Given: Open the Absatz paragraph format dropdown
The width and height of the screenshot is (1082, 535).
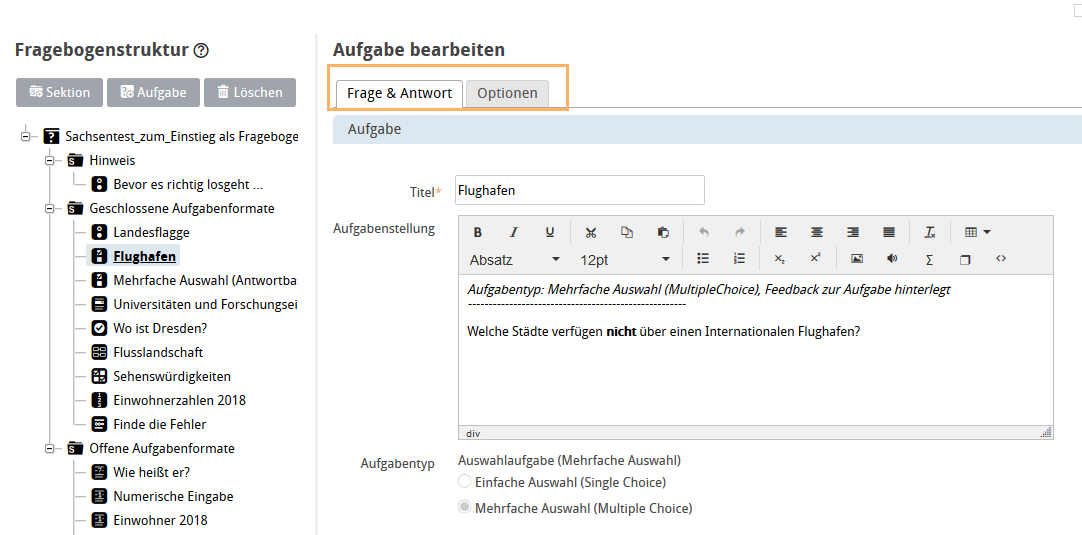Looking at the screenshot, I should (x=515, y=260).
